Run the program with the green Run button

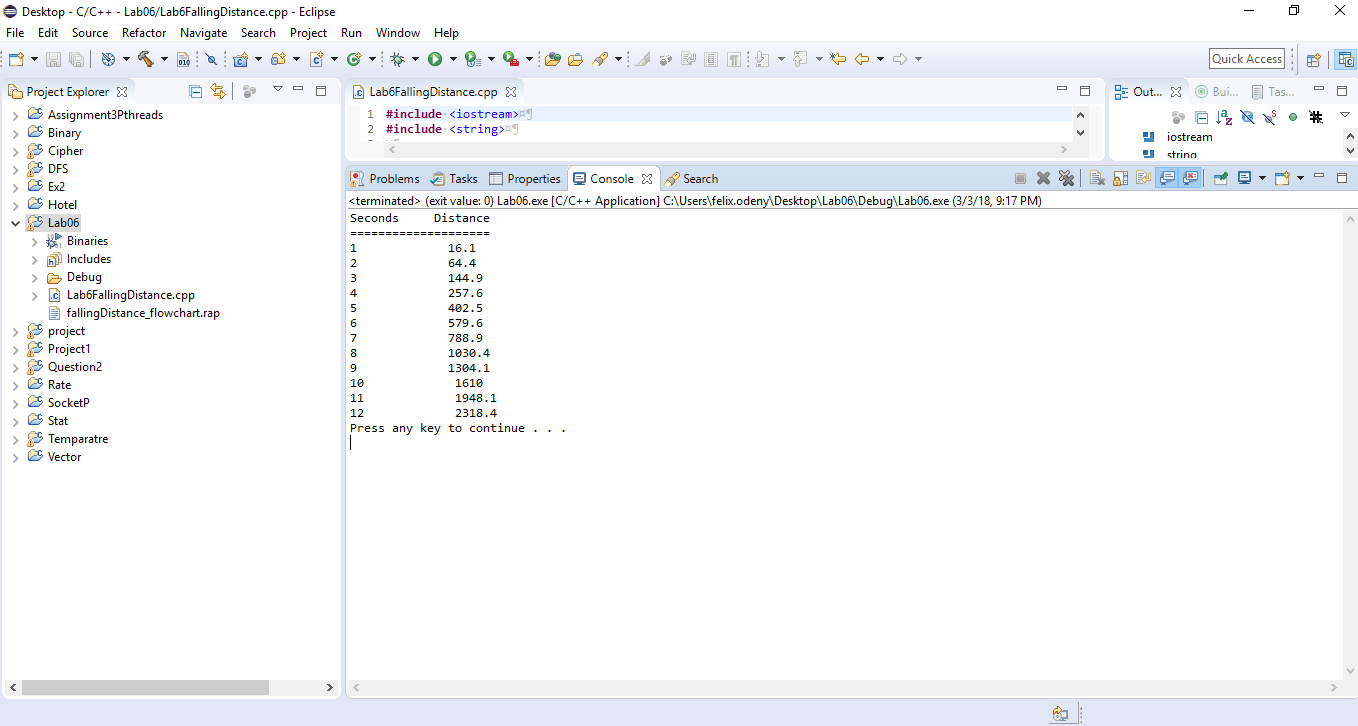[x=435, y=59]
